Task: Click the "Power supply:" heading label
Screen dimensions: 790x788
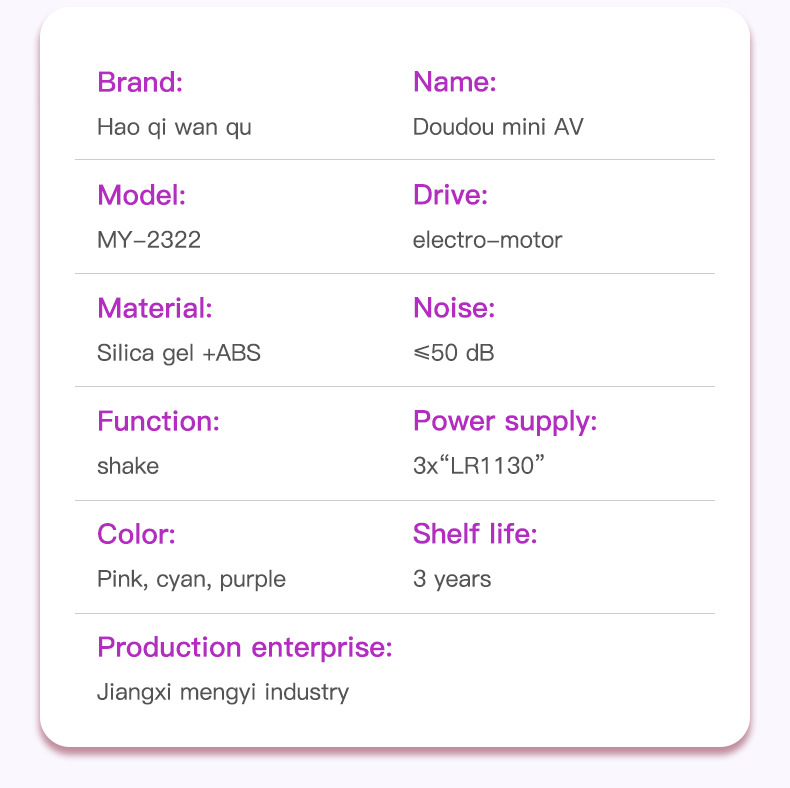Action: (x=504, y=421)
